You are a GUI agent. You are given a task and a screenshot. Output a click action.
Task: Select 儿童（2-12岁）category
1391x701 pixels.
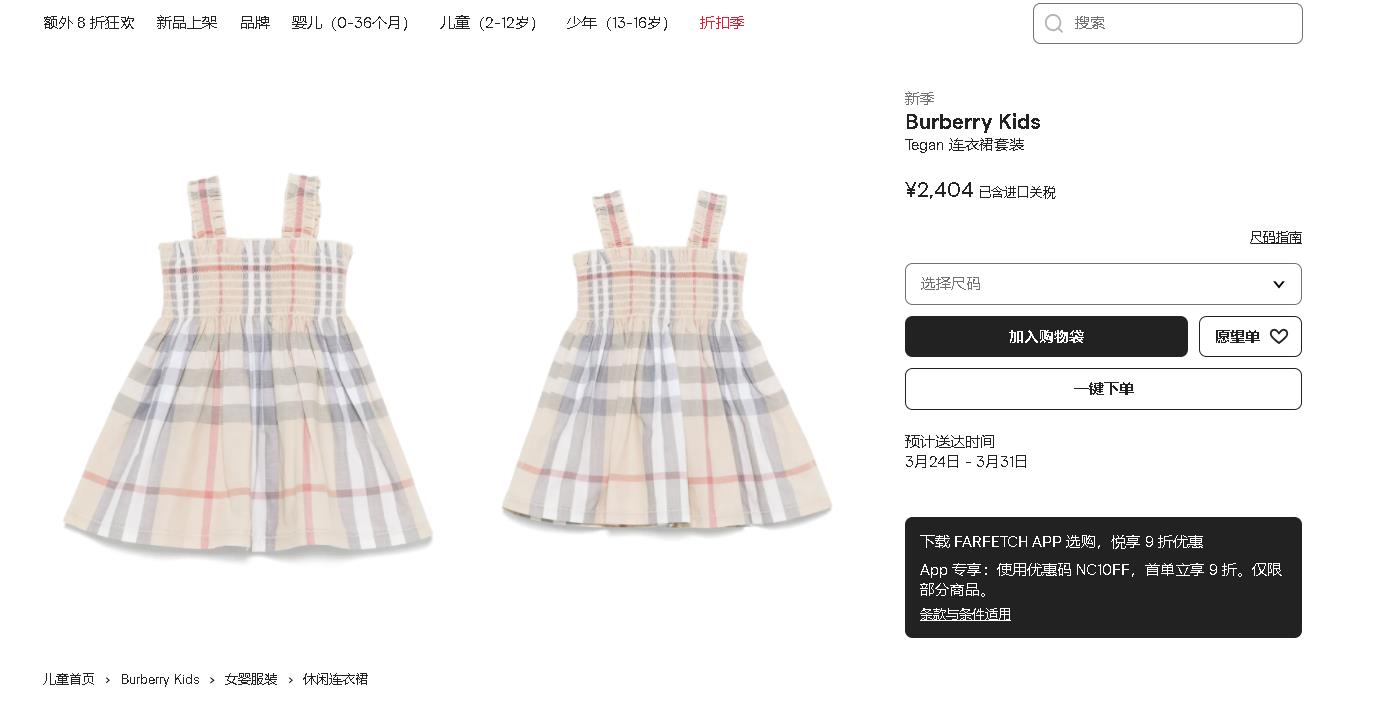coord(488,22)
